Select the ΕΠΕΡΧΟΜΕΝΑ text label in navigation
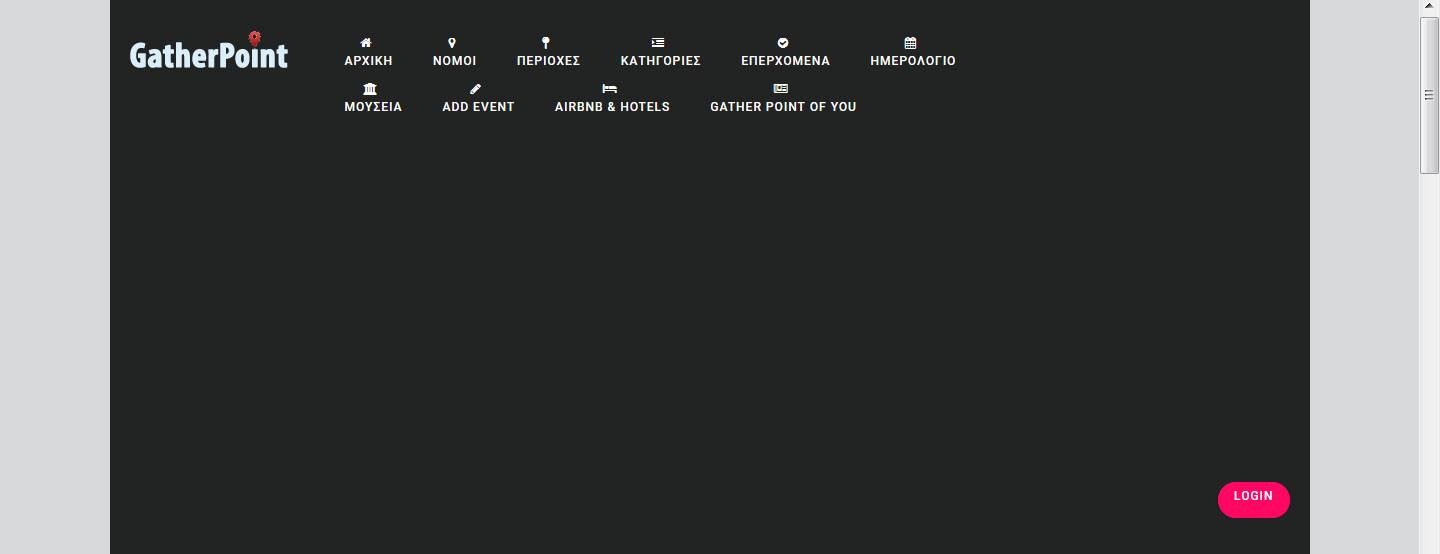 (785, 61)
